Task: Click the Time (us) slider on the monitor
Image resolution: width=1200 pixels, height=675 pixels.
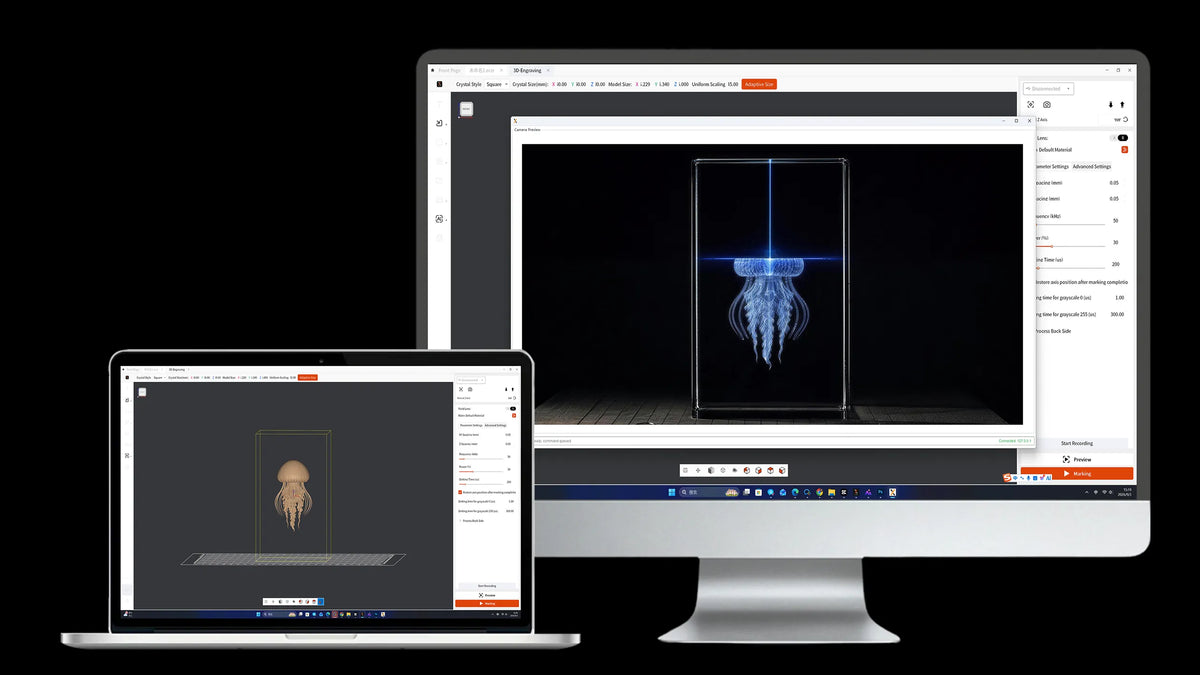Action: coord(1069,267)
